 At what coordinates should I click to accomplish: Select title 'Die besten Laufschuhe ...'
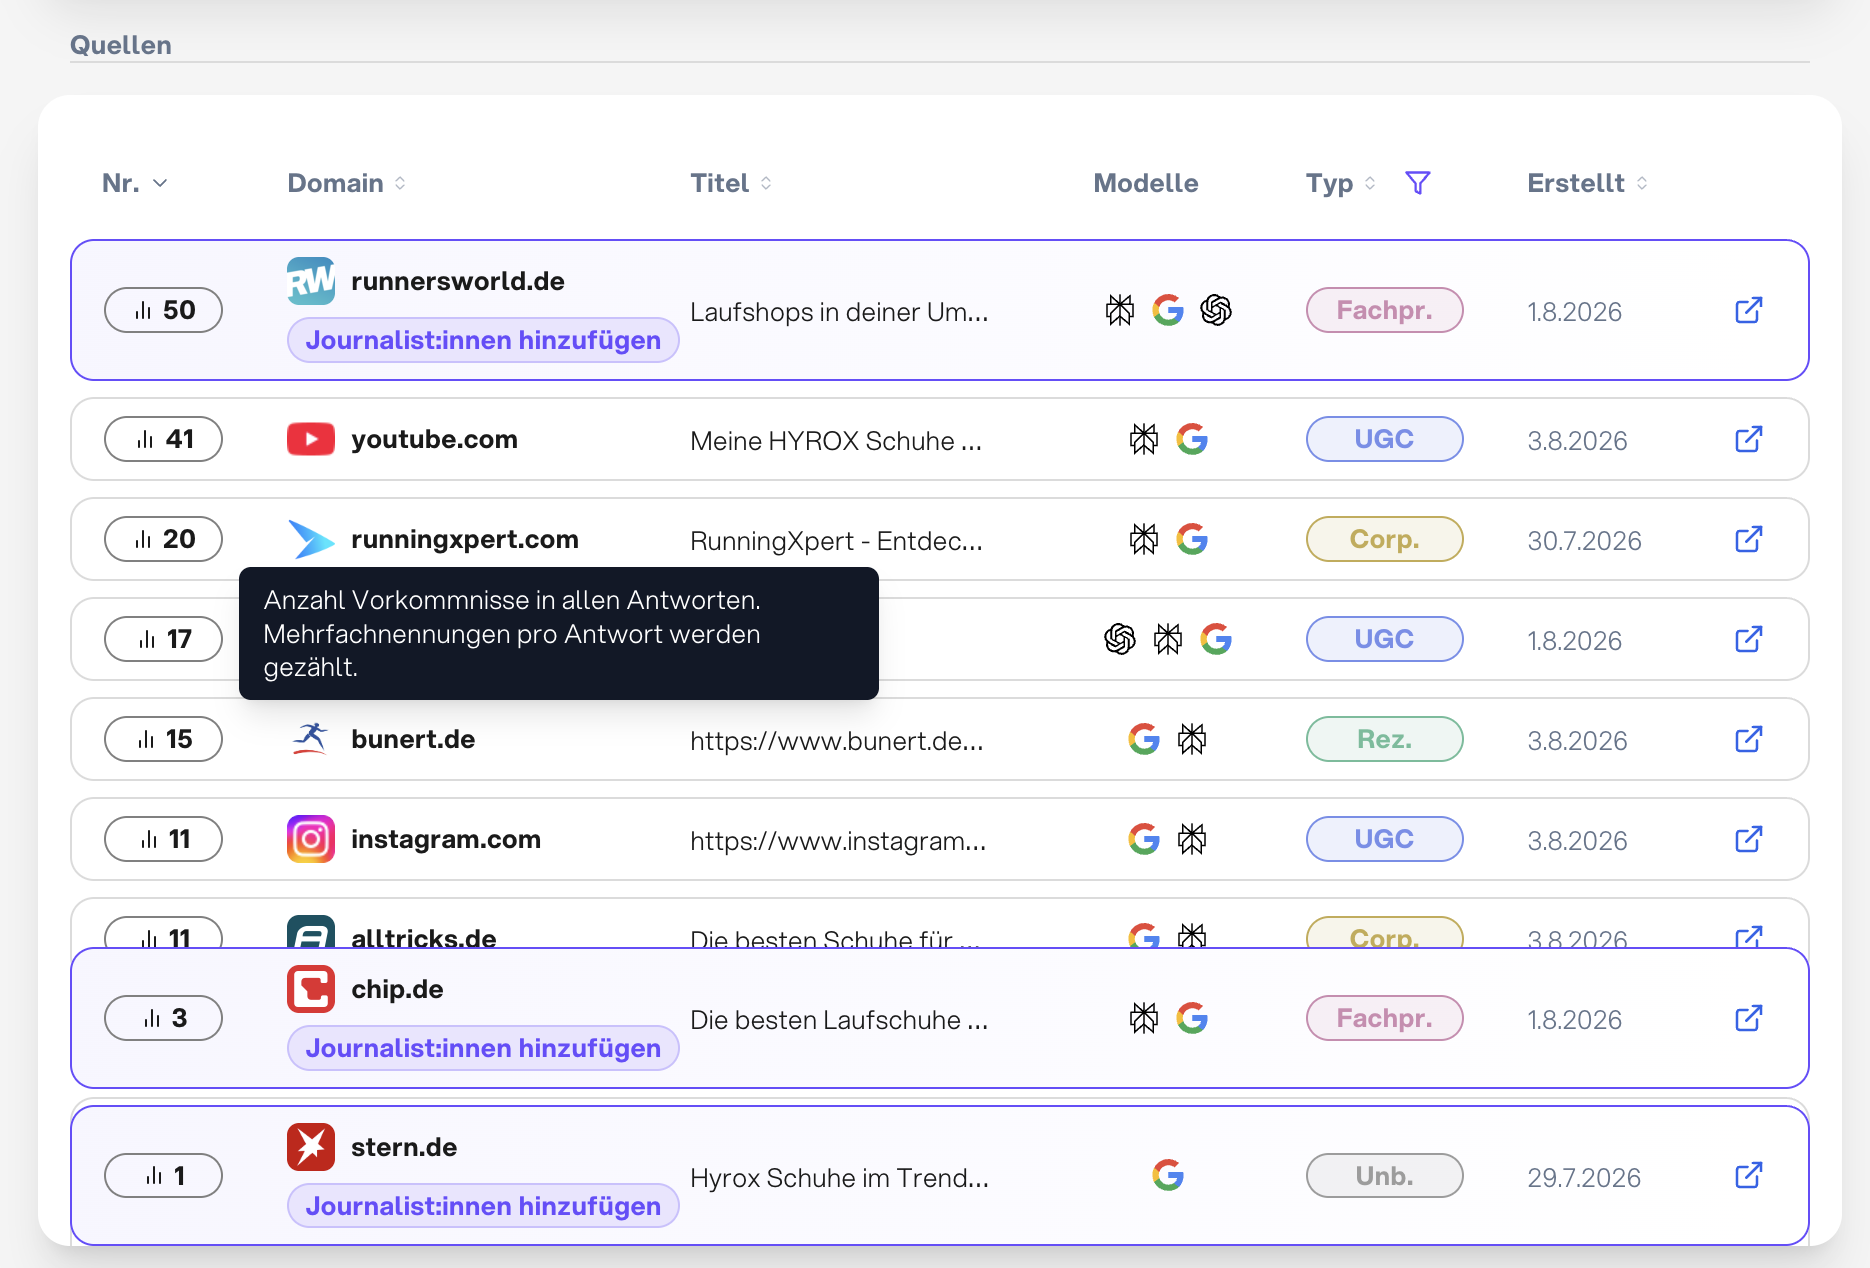[x=839, y=1020]
